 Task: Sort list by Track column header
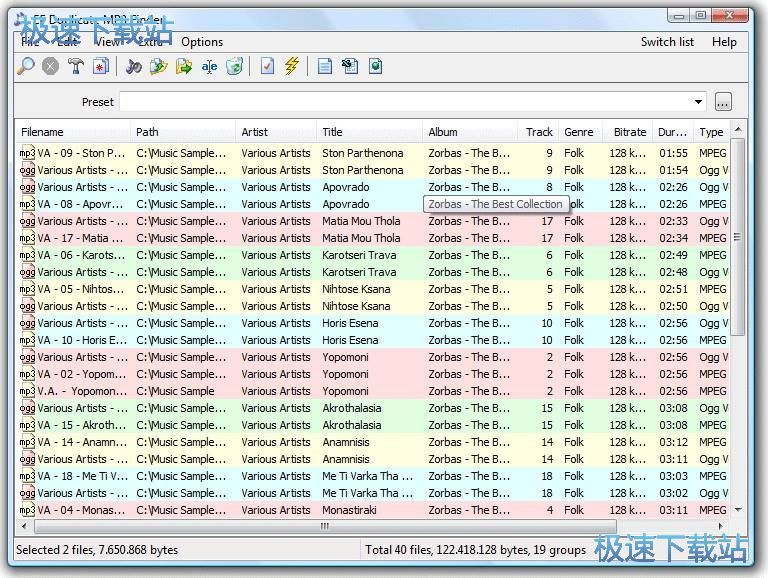coord(539,132)
